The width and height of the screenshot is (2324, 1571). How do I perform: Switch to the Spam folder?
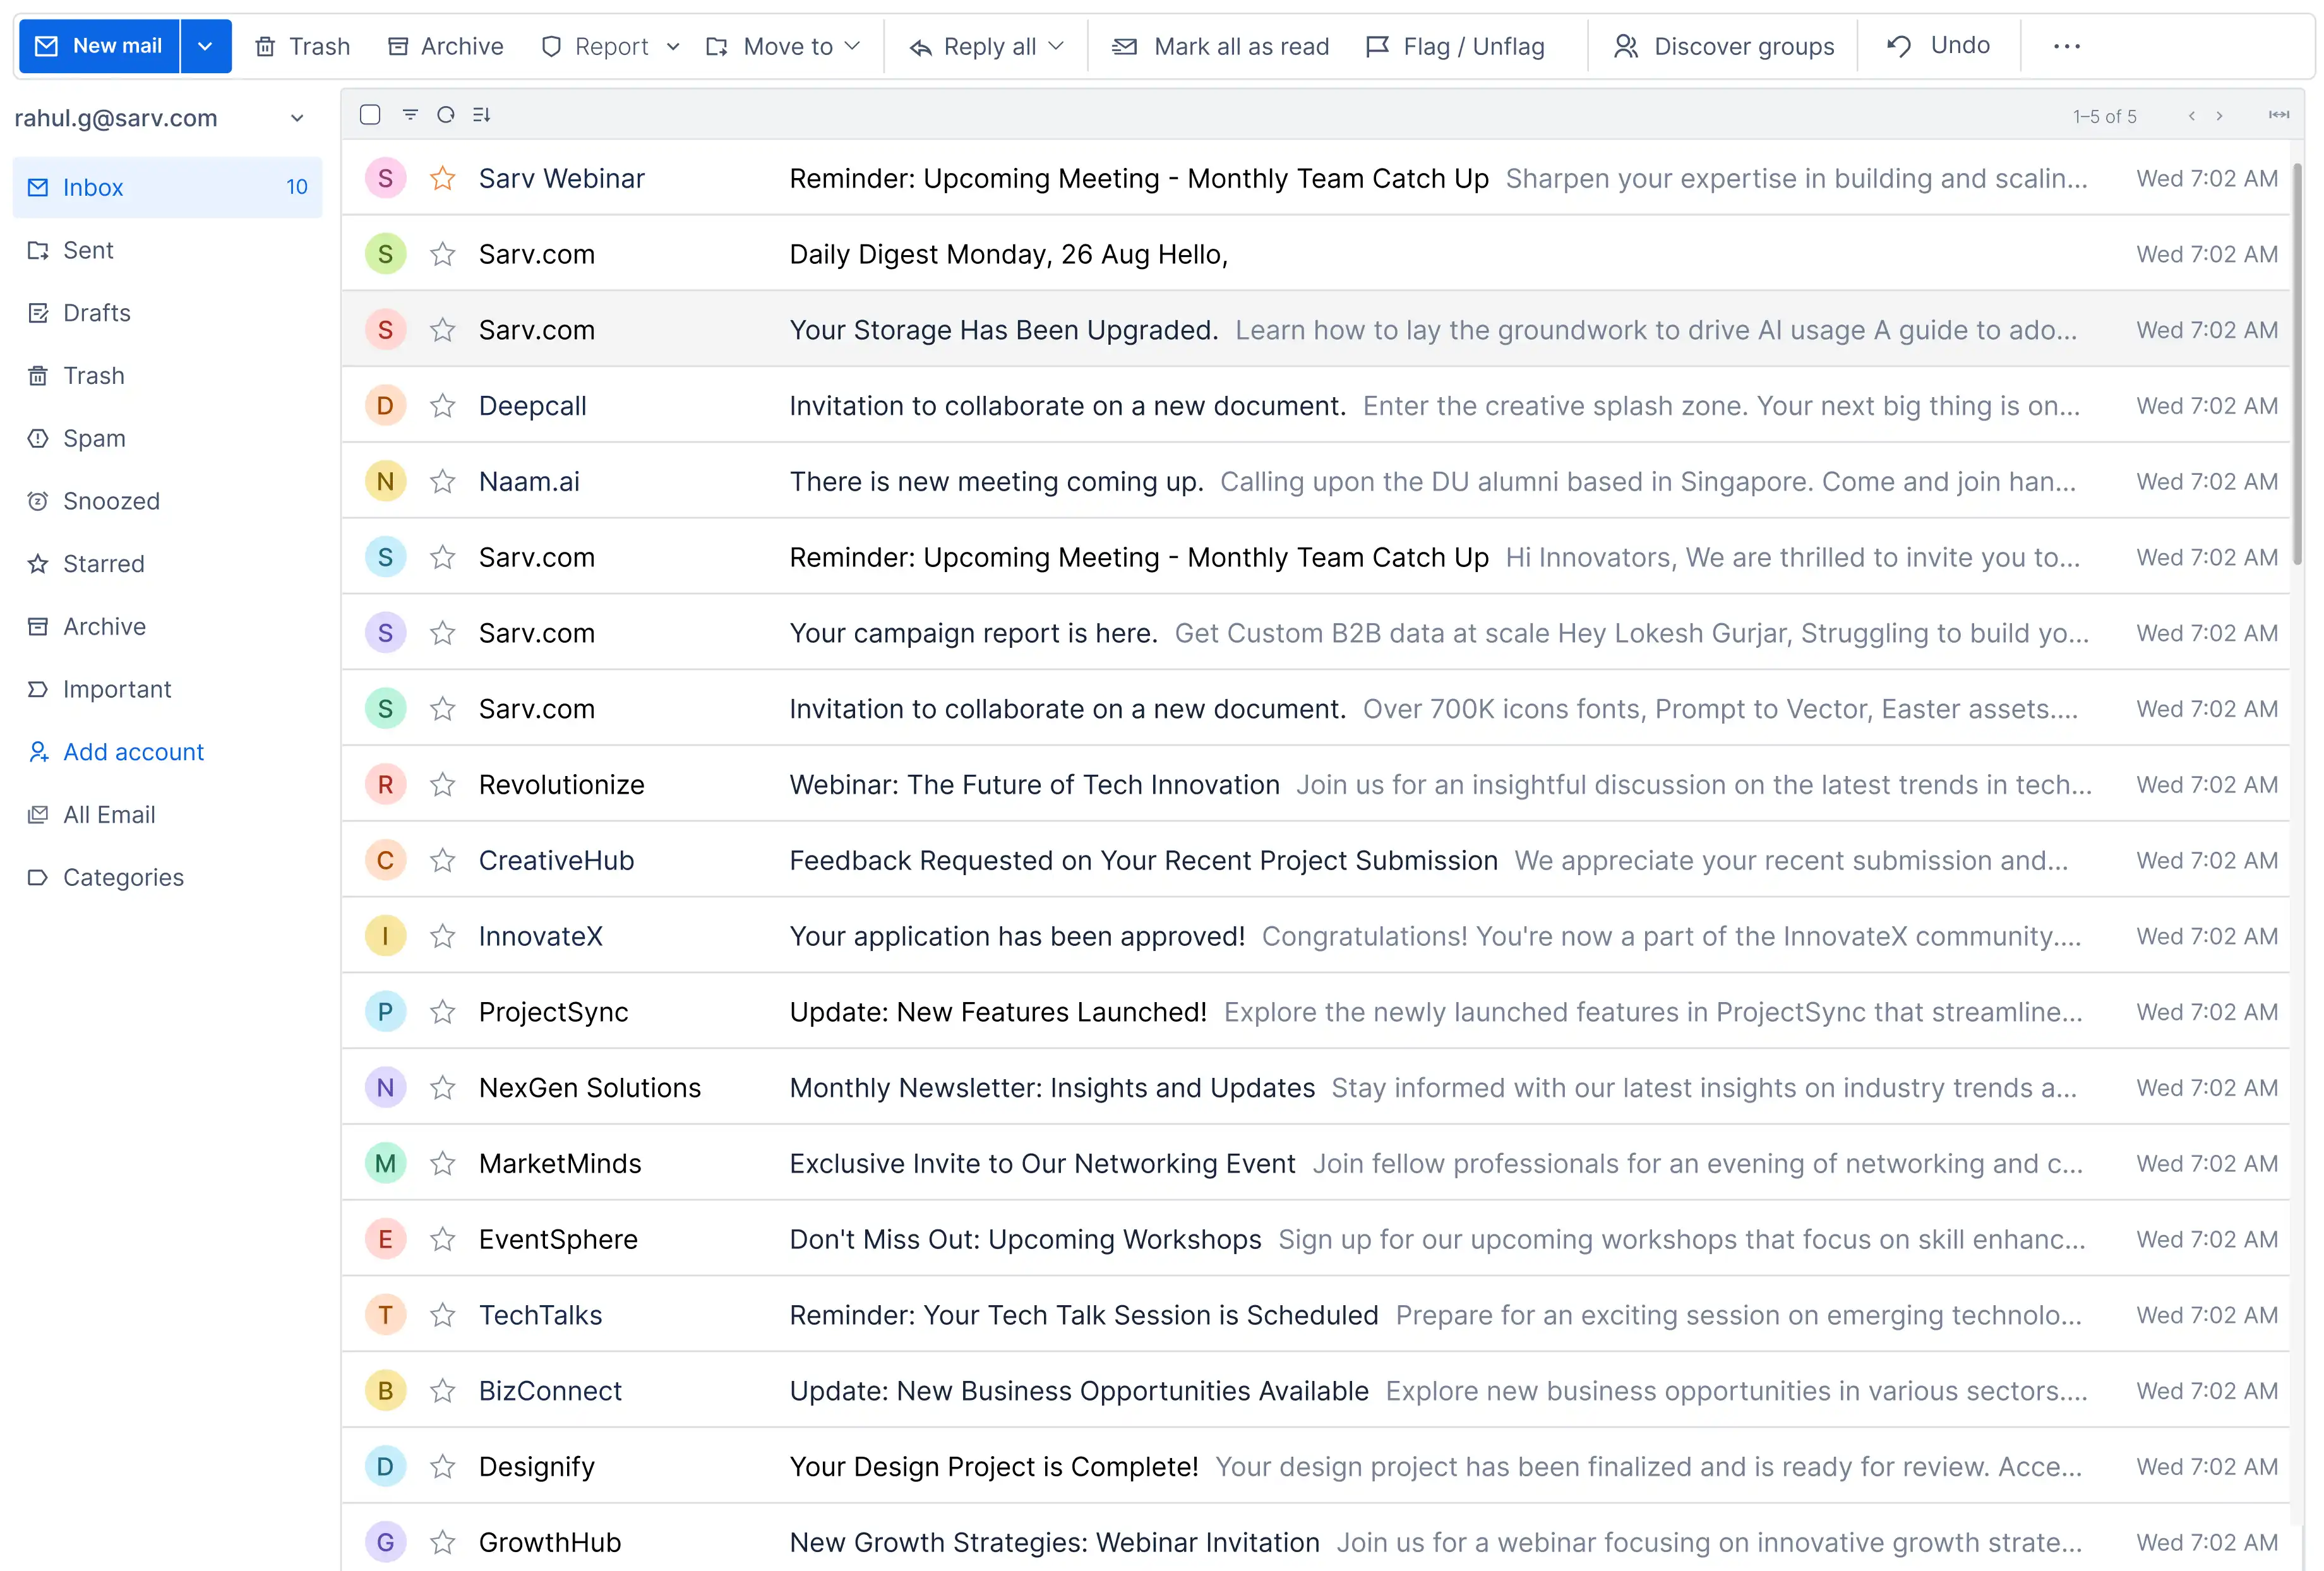pyautogui.click(x=94, y=438)
